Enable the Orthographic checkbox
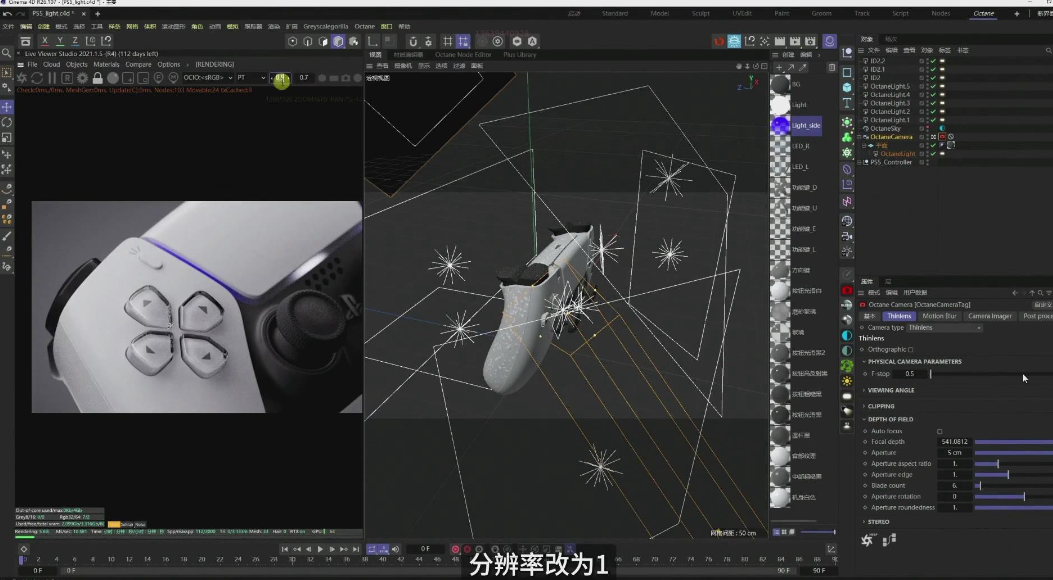Viewport: 1053px width, 580px height. tap(911, 350)
